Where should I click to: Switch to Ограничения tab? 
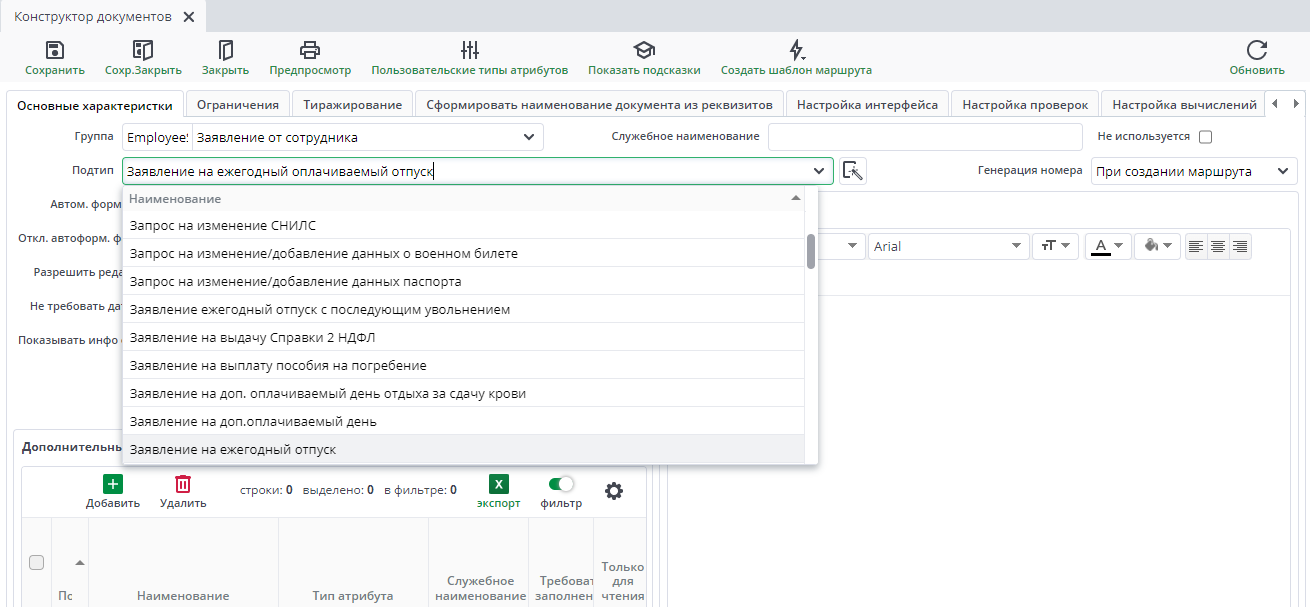[x=238, y=104]
